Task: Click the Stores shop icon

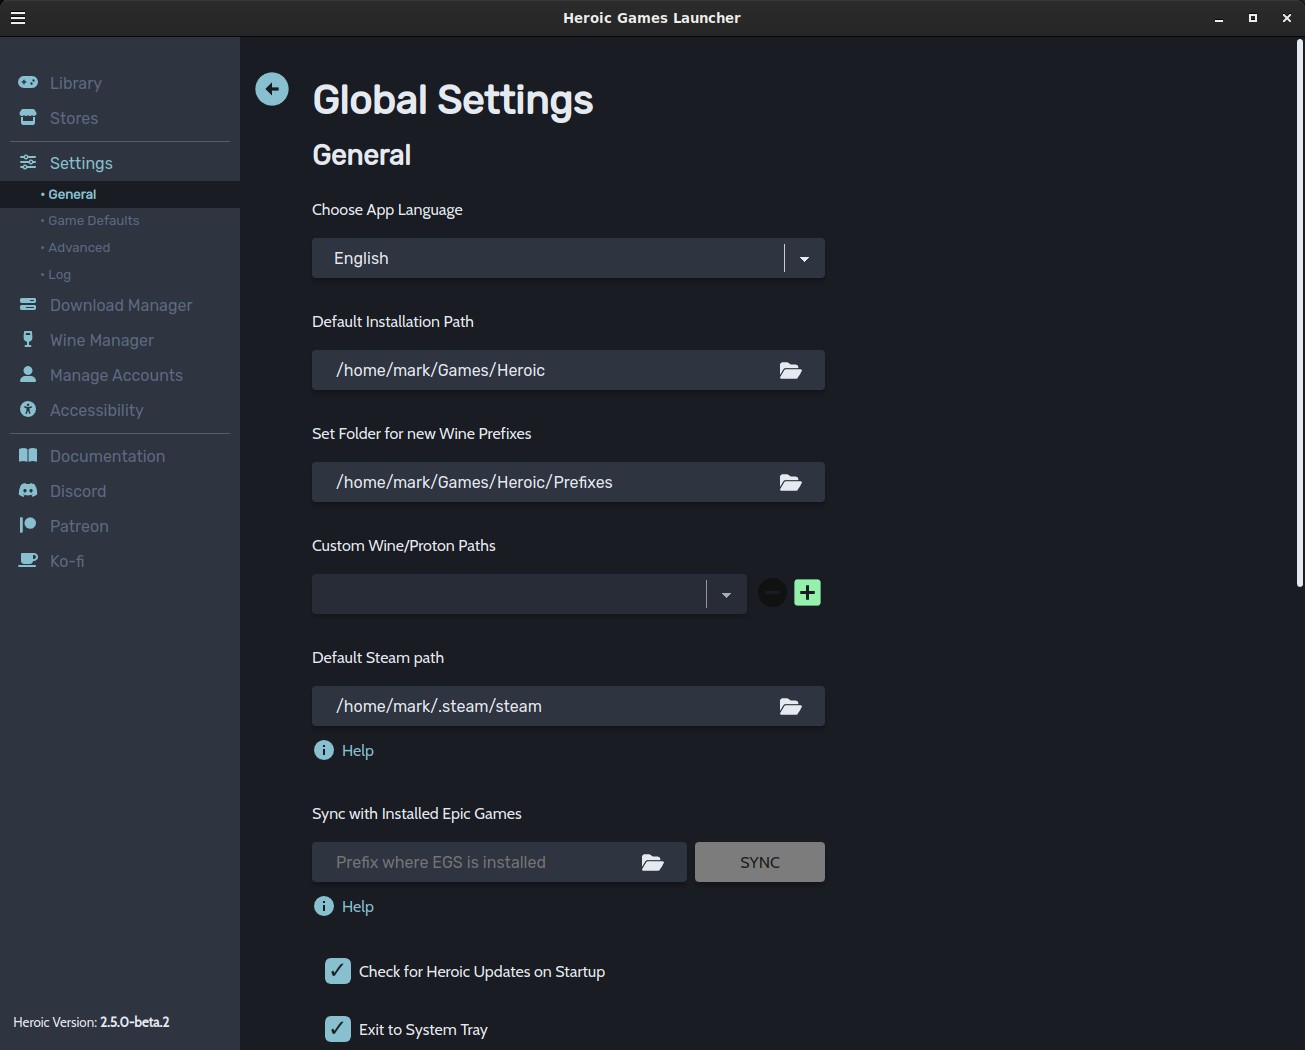Action: [28, 117]
